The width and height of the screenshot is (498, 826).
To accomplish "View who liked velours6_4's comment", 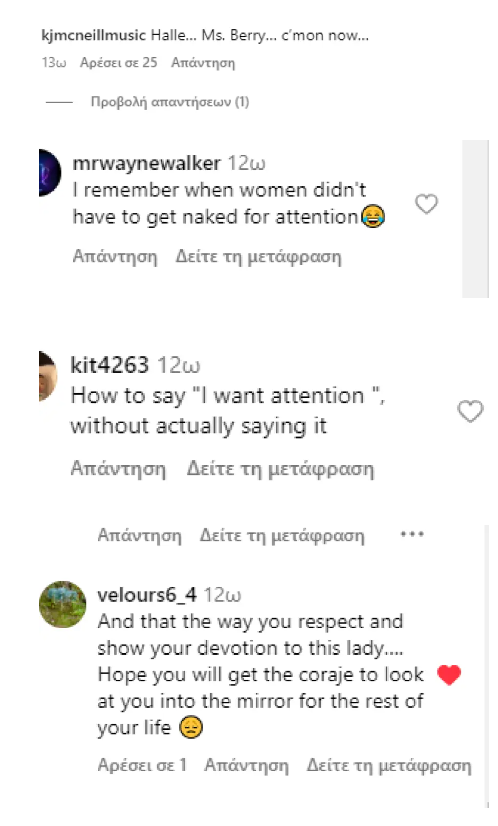I will (x=142, y=765).
